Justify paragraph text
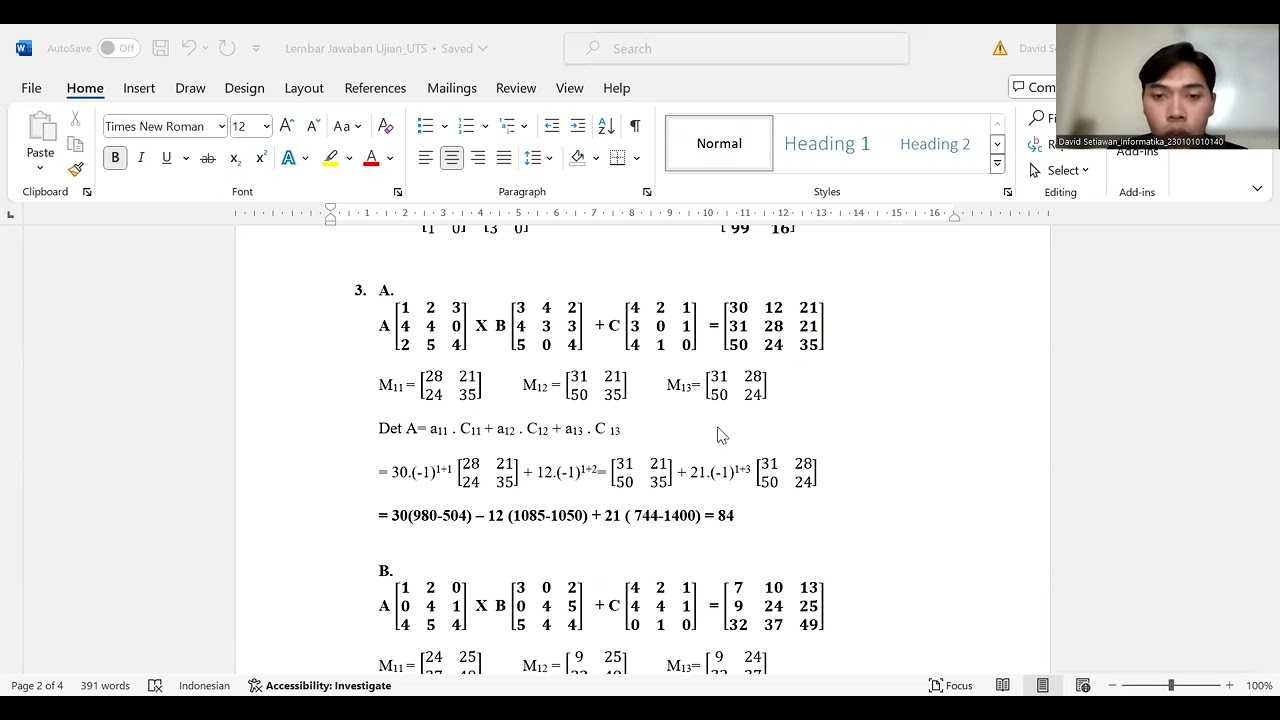 coord(504,158)
